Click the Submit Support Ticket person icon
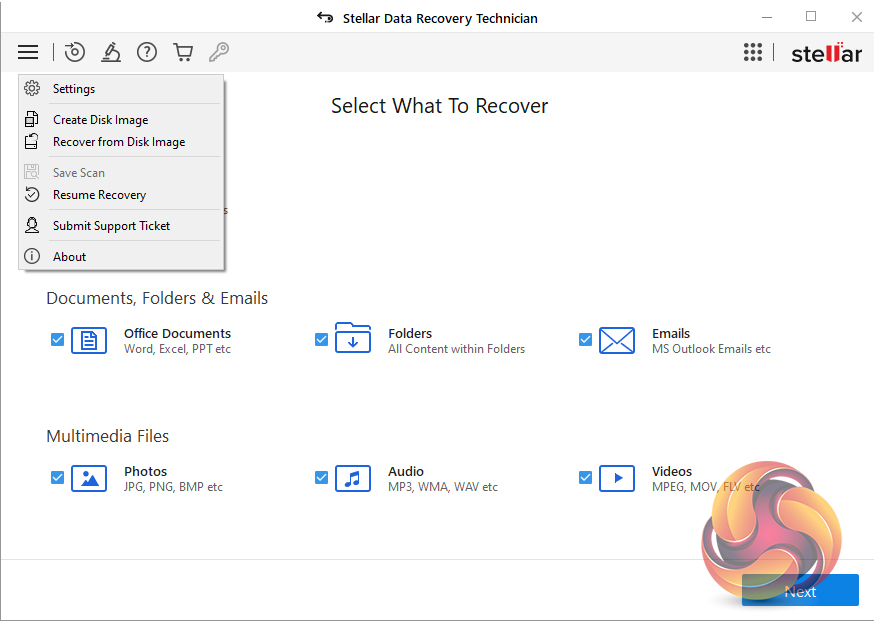This screenshot has height=621, width=874. [x=32, y=225]
